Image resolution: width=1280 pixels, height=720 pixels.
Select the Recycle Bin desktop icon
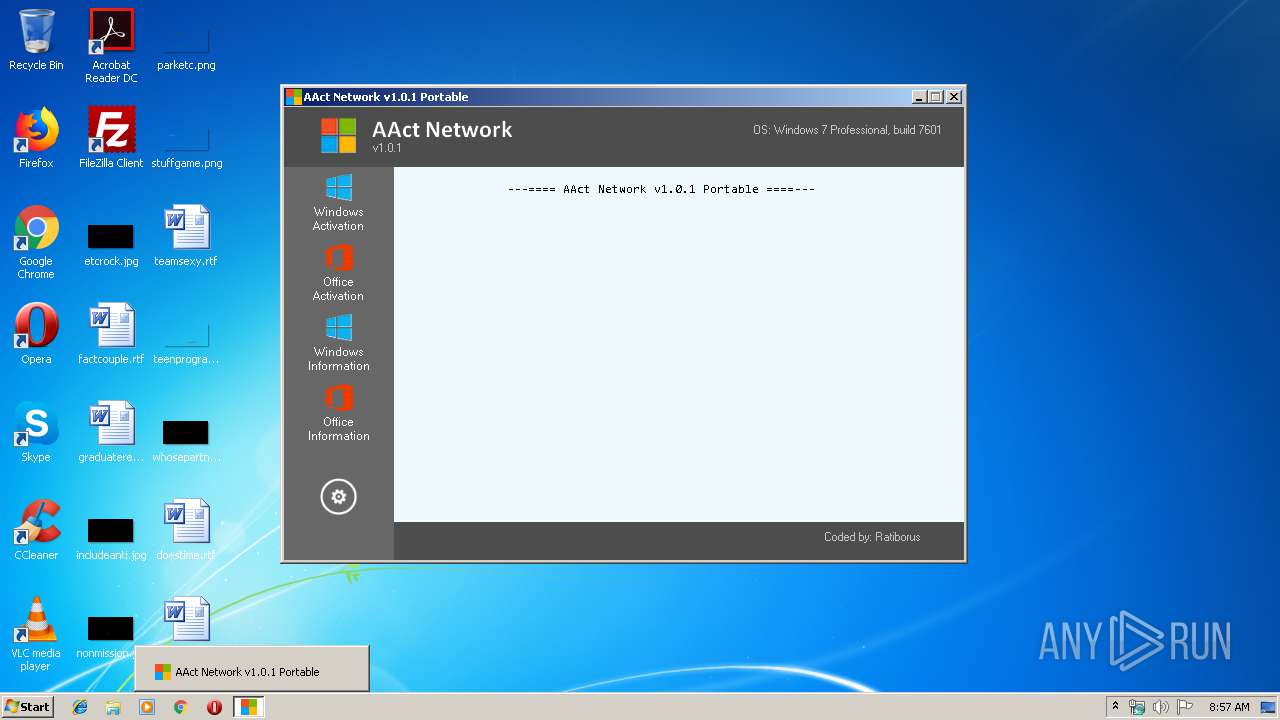(x=36, y=40)
